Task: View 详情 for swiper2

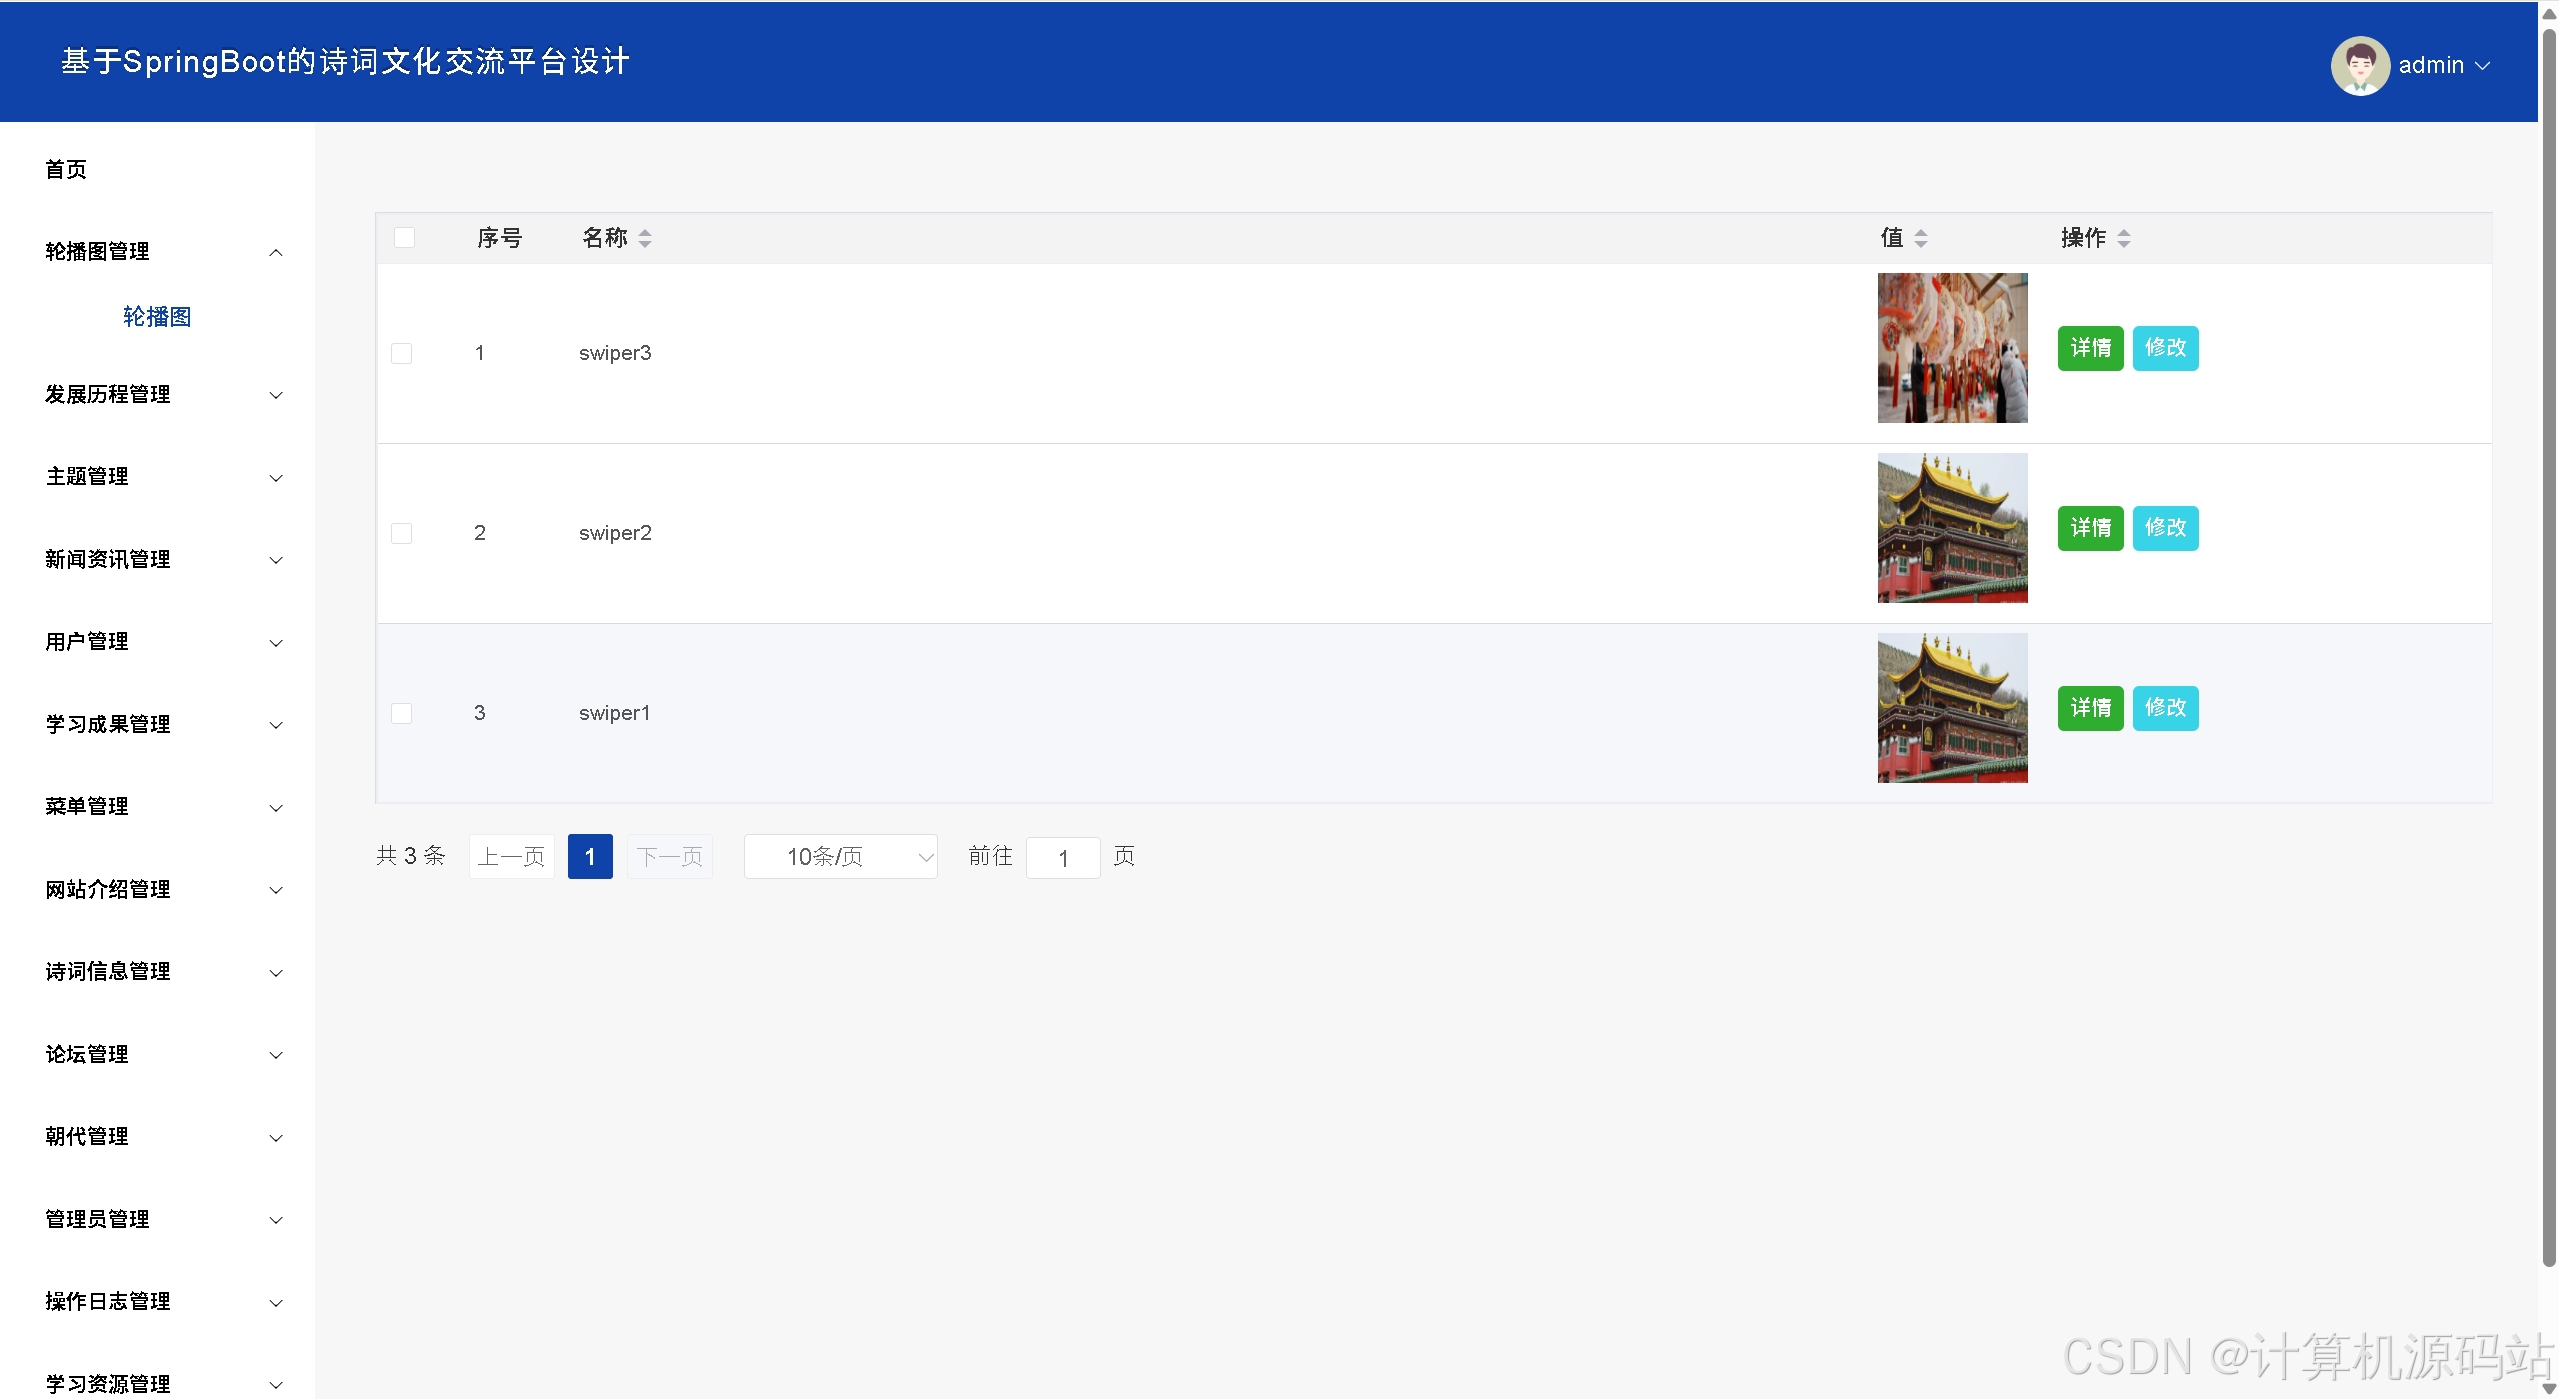Action: (2090, 528)
